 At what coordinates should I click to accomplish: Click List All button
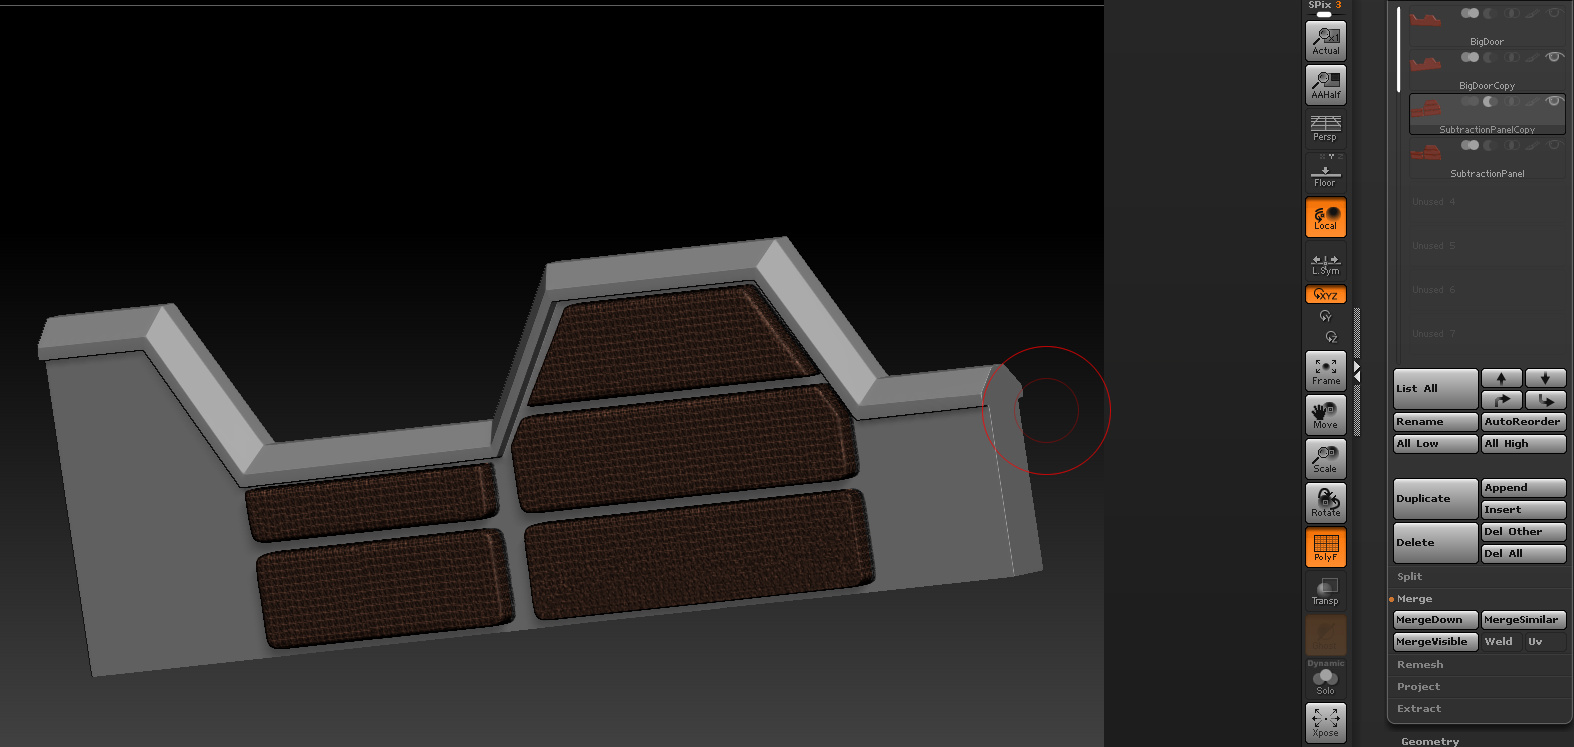point(1435,389)
